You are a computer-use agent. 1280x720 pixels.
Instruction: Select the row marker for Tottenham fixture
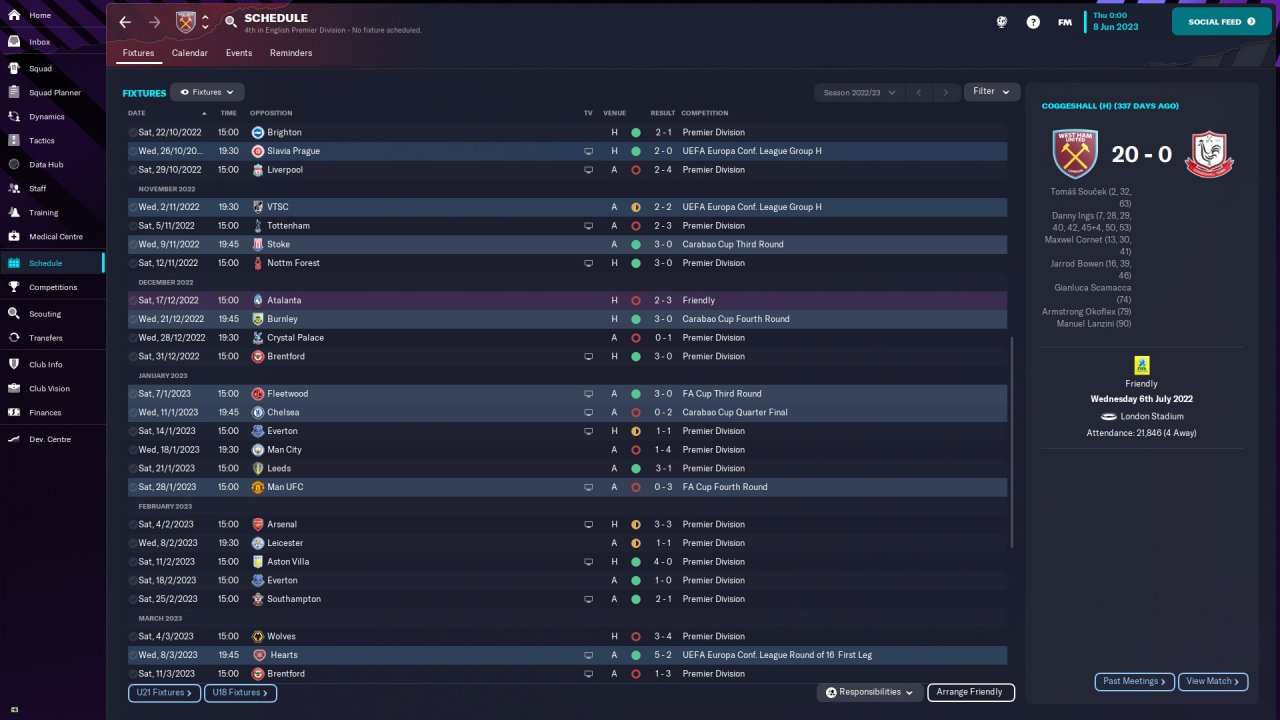click(x=133, y=226)
